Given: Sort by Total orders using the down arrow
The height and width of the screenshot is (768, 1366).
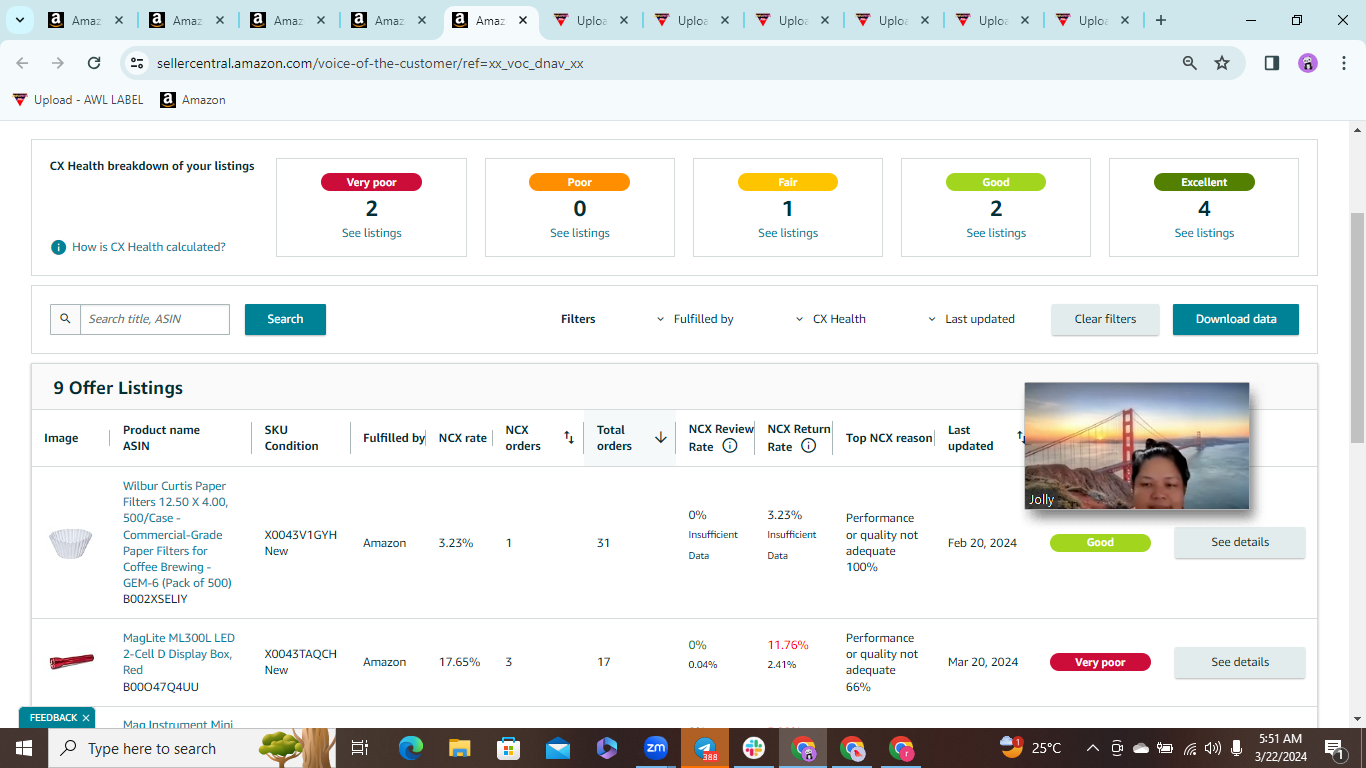Looking at the screenshot, I should coord(661,438).
